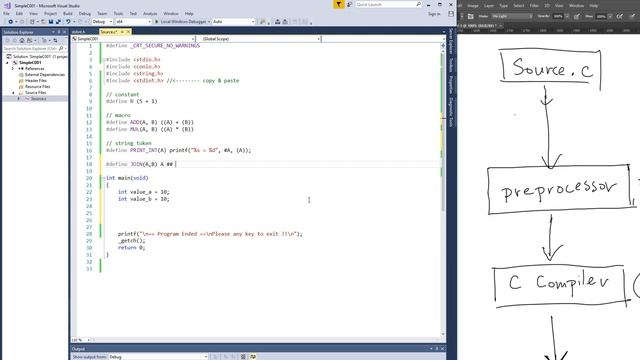Select the Resource Files folder

[x=37, y=87]
